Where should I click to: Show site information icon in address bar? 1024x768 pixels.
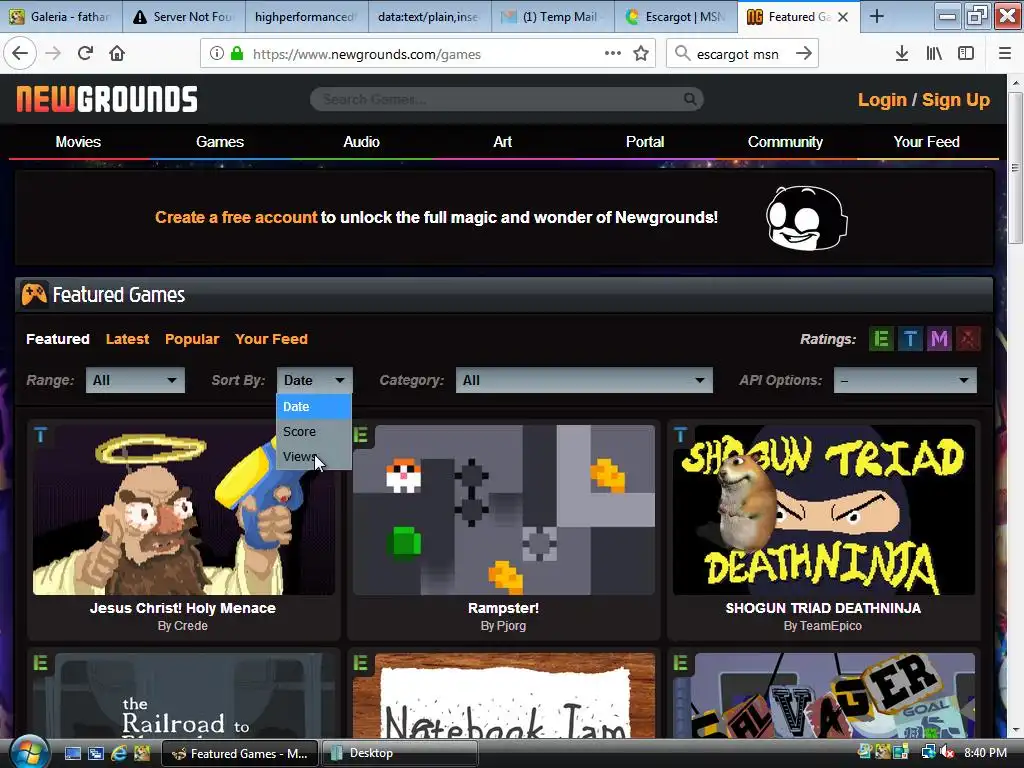point(216,54)
